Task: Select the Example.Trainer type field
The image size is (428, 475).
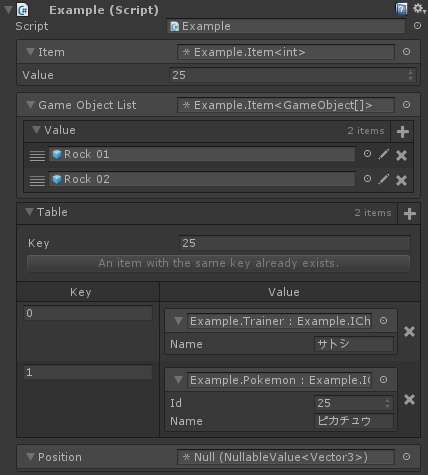Action: coord(280,321)
